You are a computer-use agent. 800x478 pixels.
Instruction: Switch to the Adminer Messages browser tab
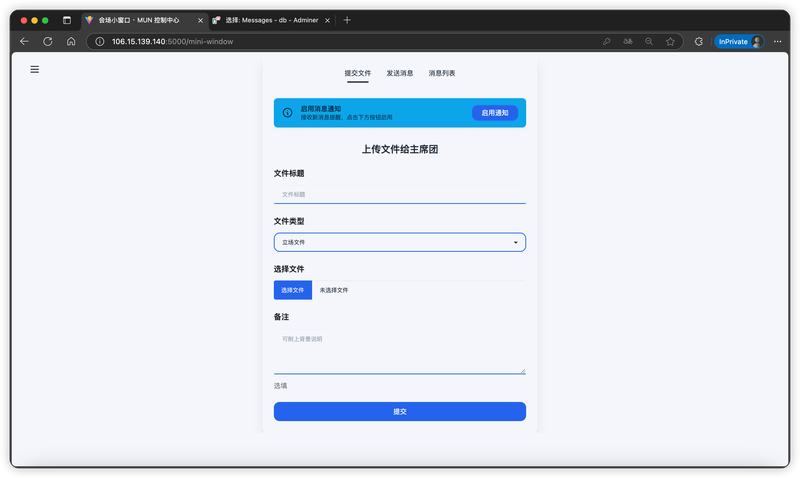(271, 20)
